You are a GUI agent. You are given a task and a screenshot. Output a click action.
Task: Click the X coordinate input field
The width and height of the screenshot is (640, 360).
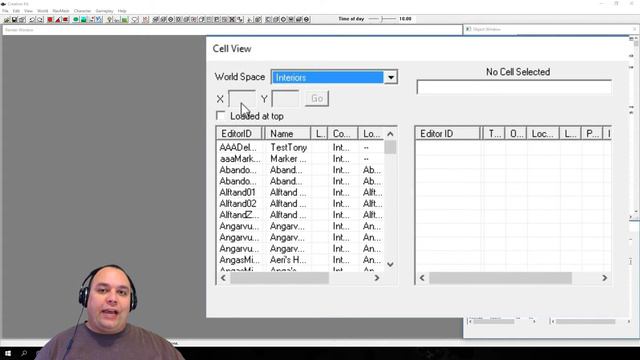242,98
